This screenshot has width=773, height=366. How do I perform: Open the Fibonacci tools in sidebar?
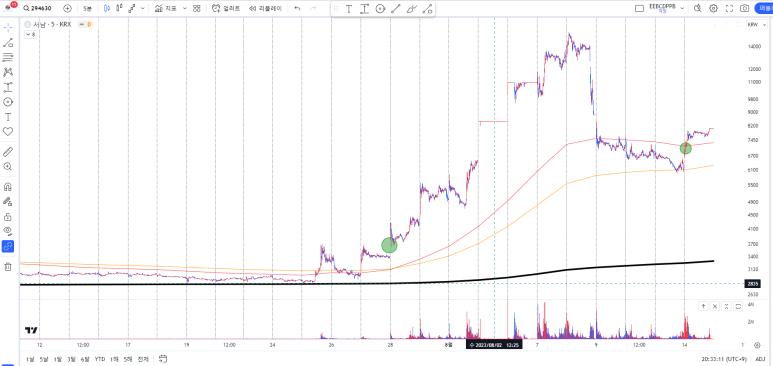pos(8,58)
